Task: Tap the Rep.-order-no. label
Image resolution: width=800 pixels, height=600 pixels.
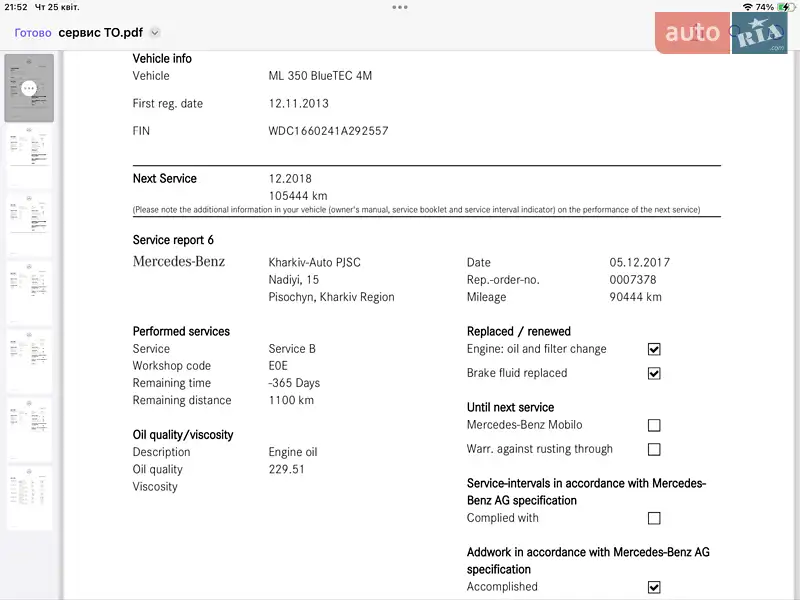Action: 503,280
